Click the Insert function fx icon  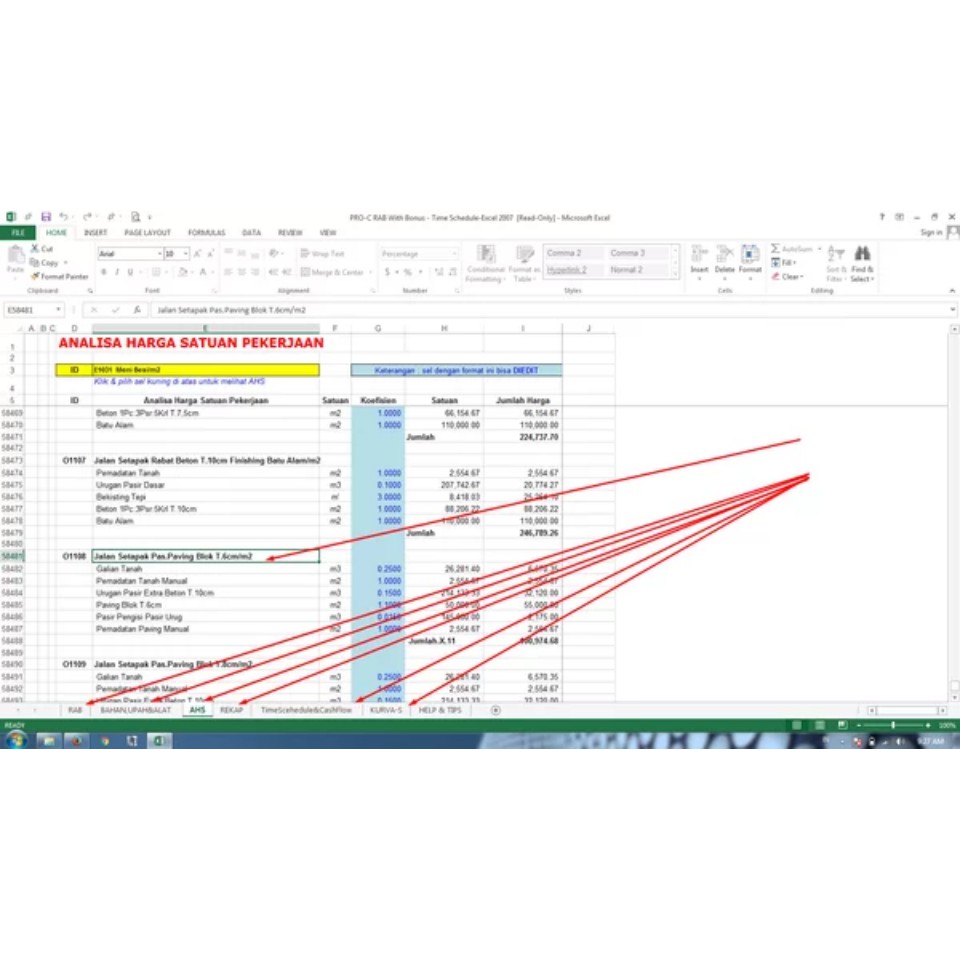pyautogui.click(x=137, y=310)
